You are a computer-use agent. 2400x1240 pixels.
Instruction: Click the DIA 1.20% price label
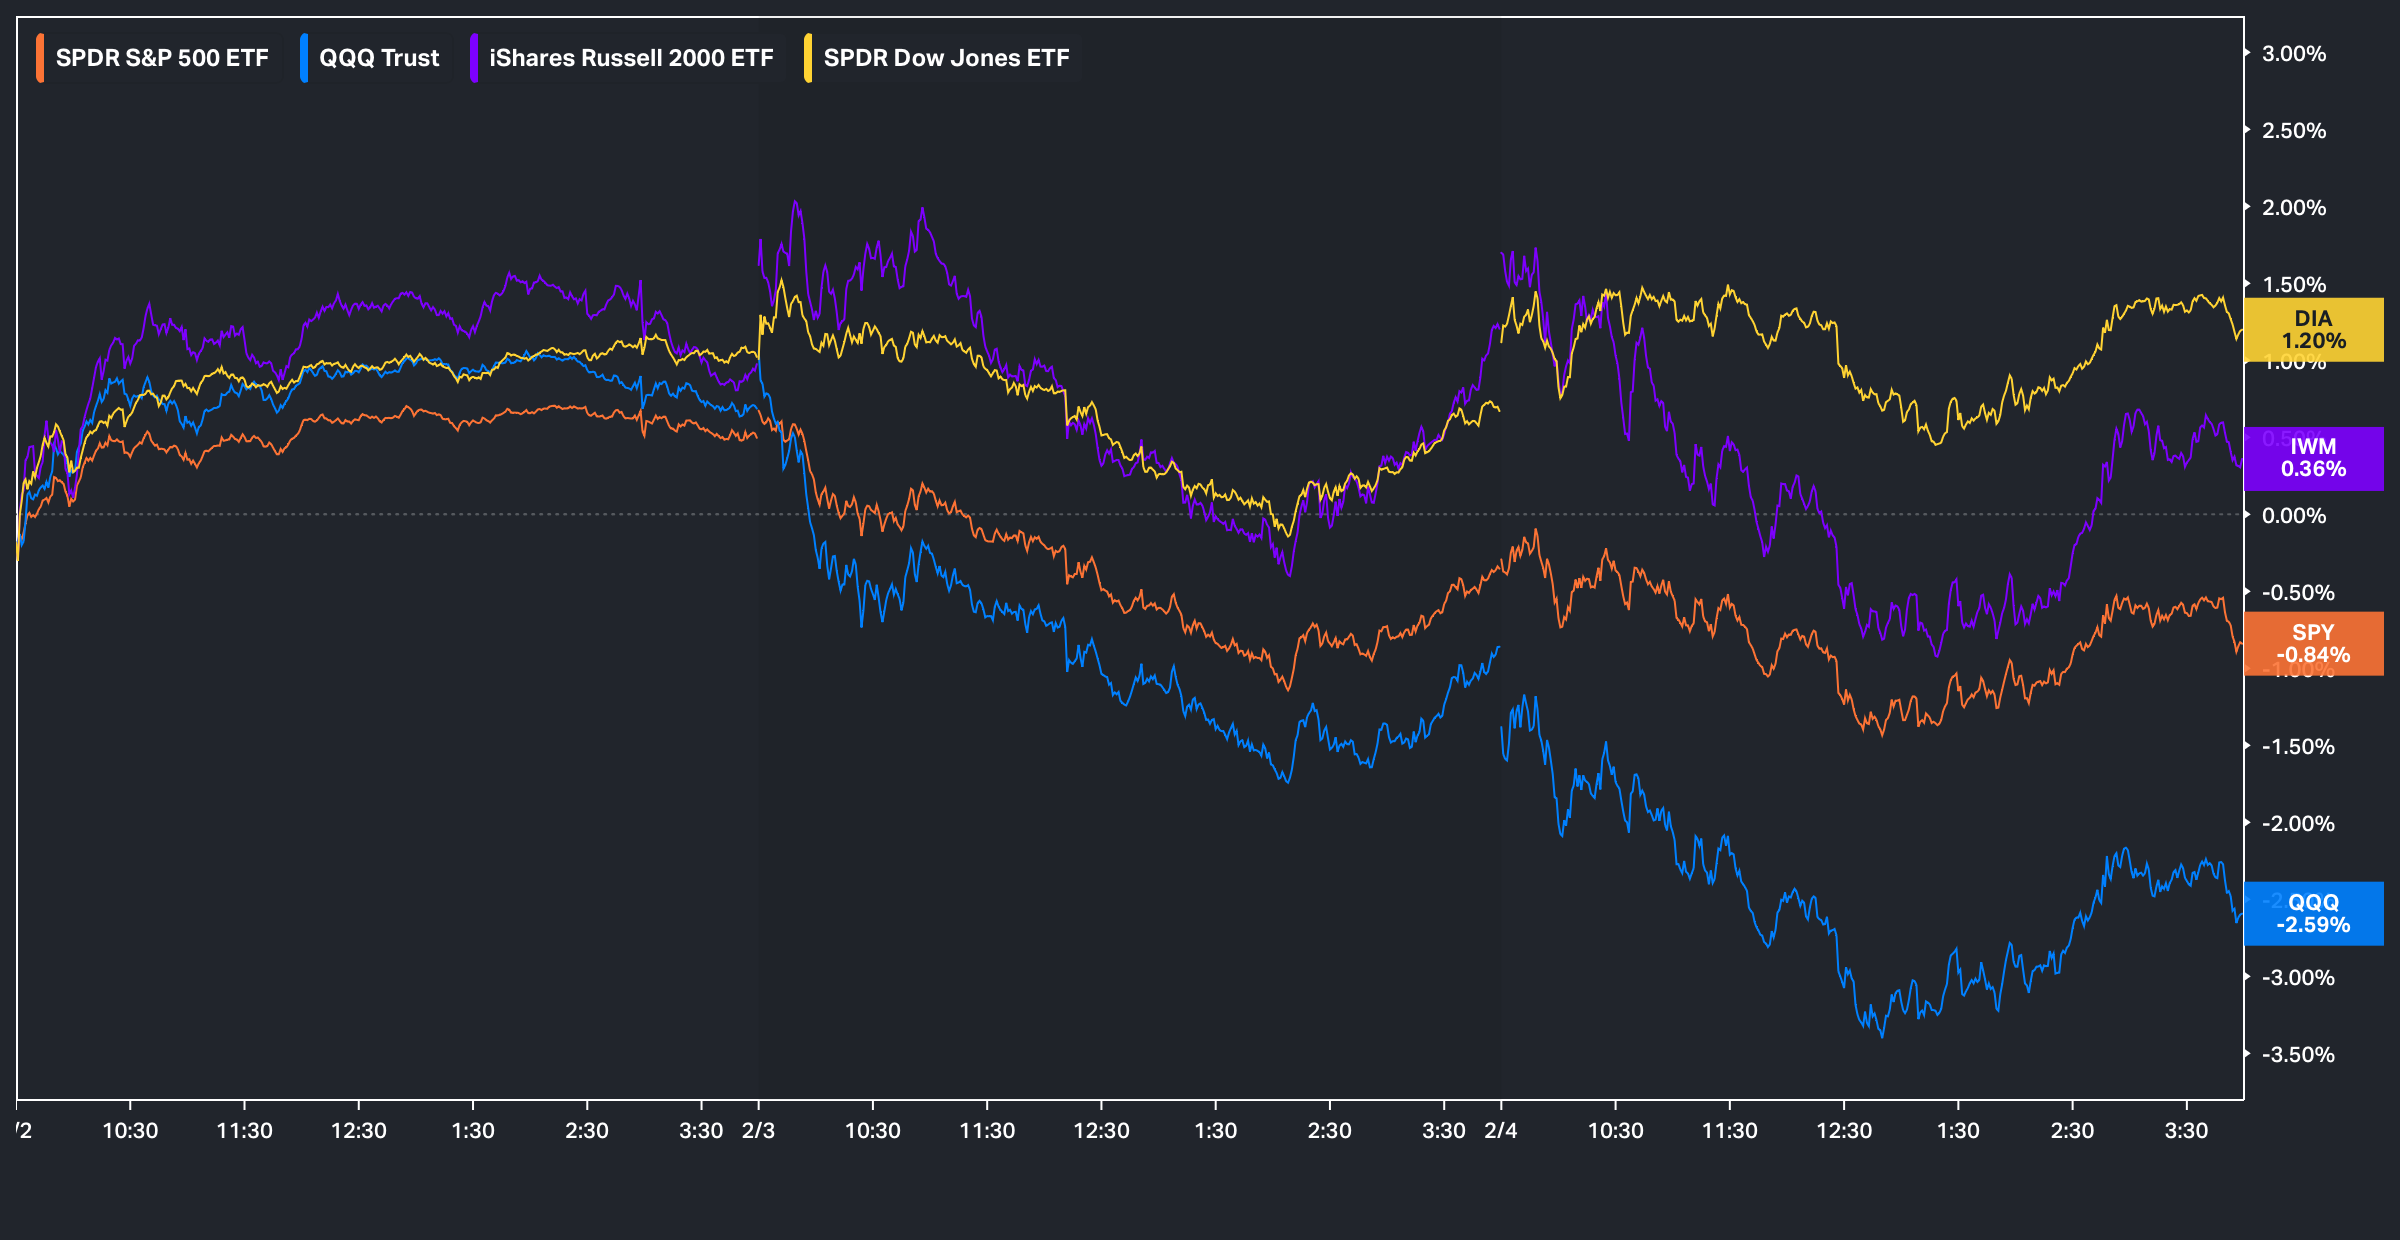pyautogui.click(x=2313, y=329)
